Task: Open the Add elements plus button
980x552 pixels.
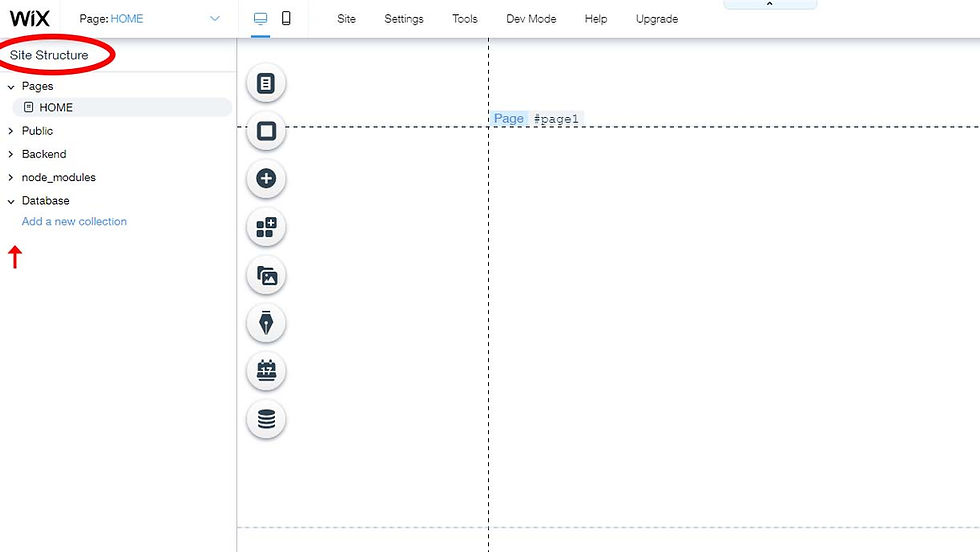Action: pos(266,179)
